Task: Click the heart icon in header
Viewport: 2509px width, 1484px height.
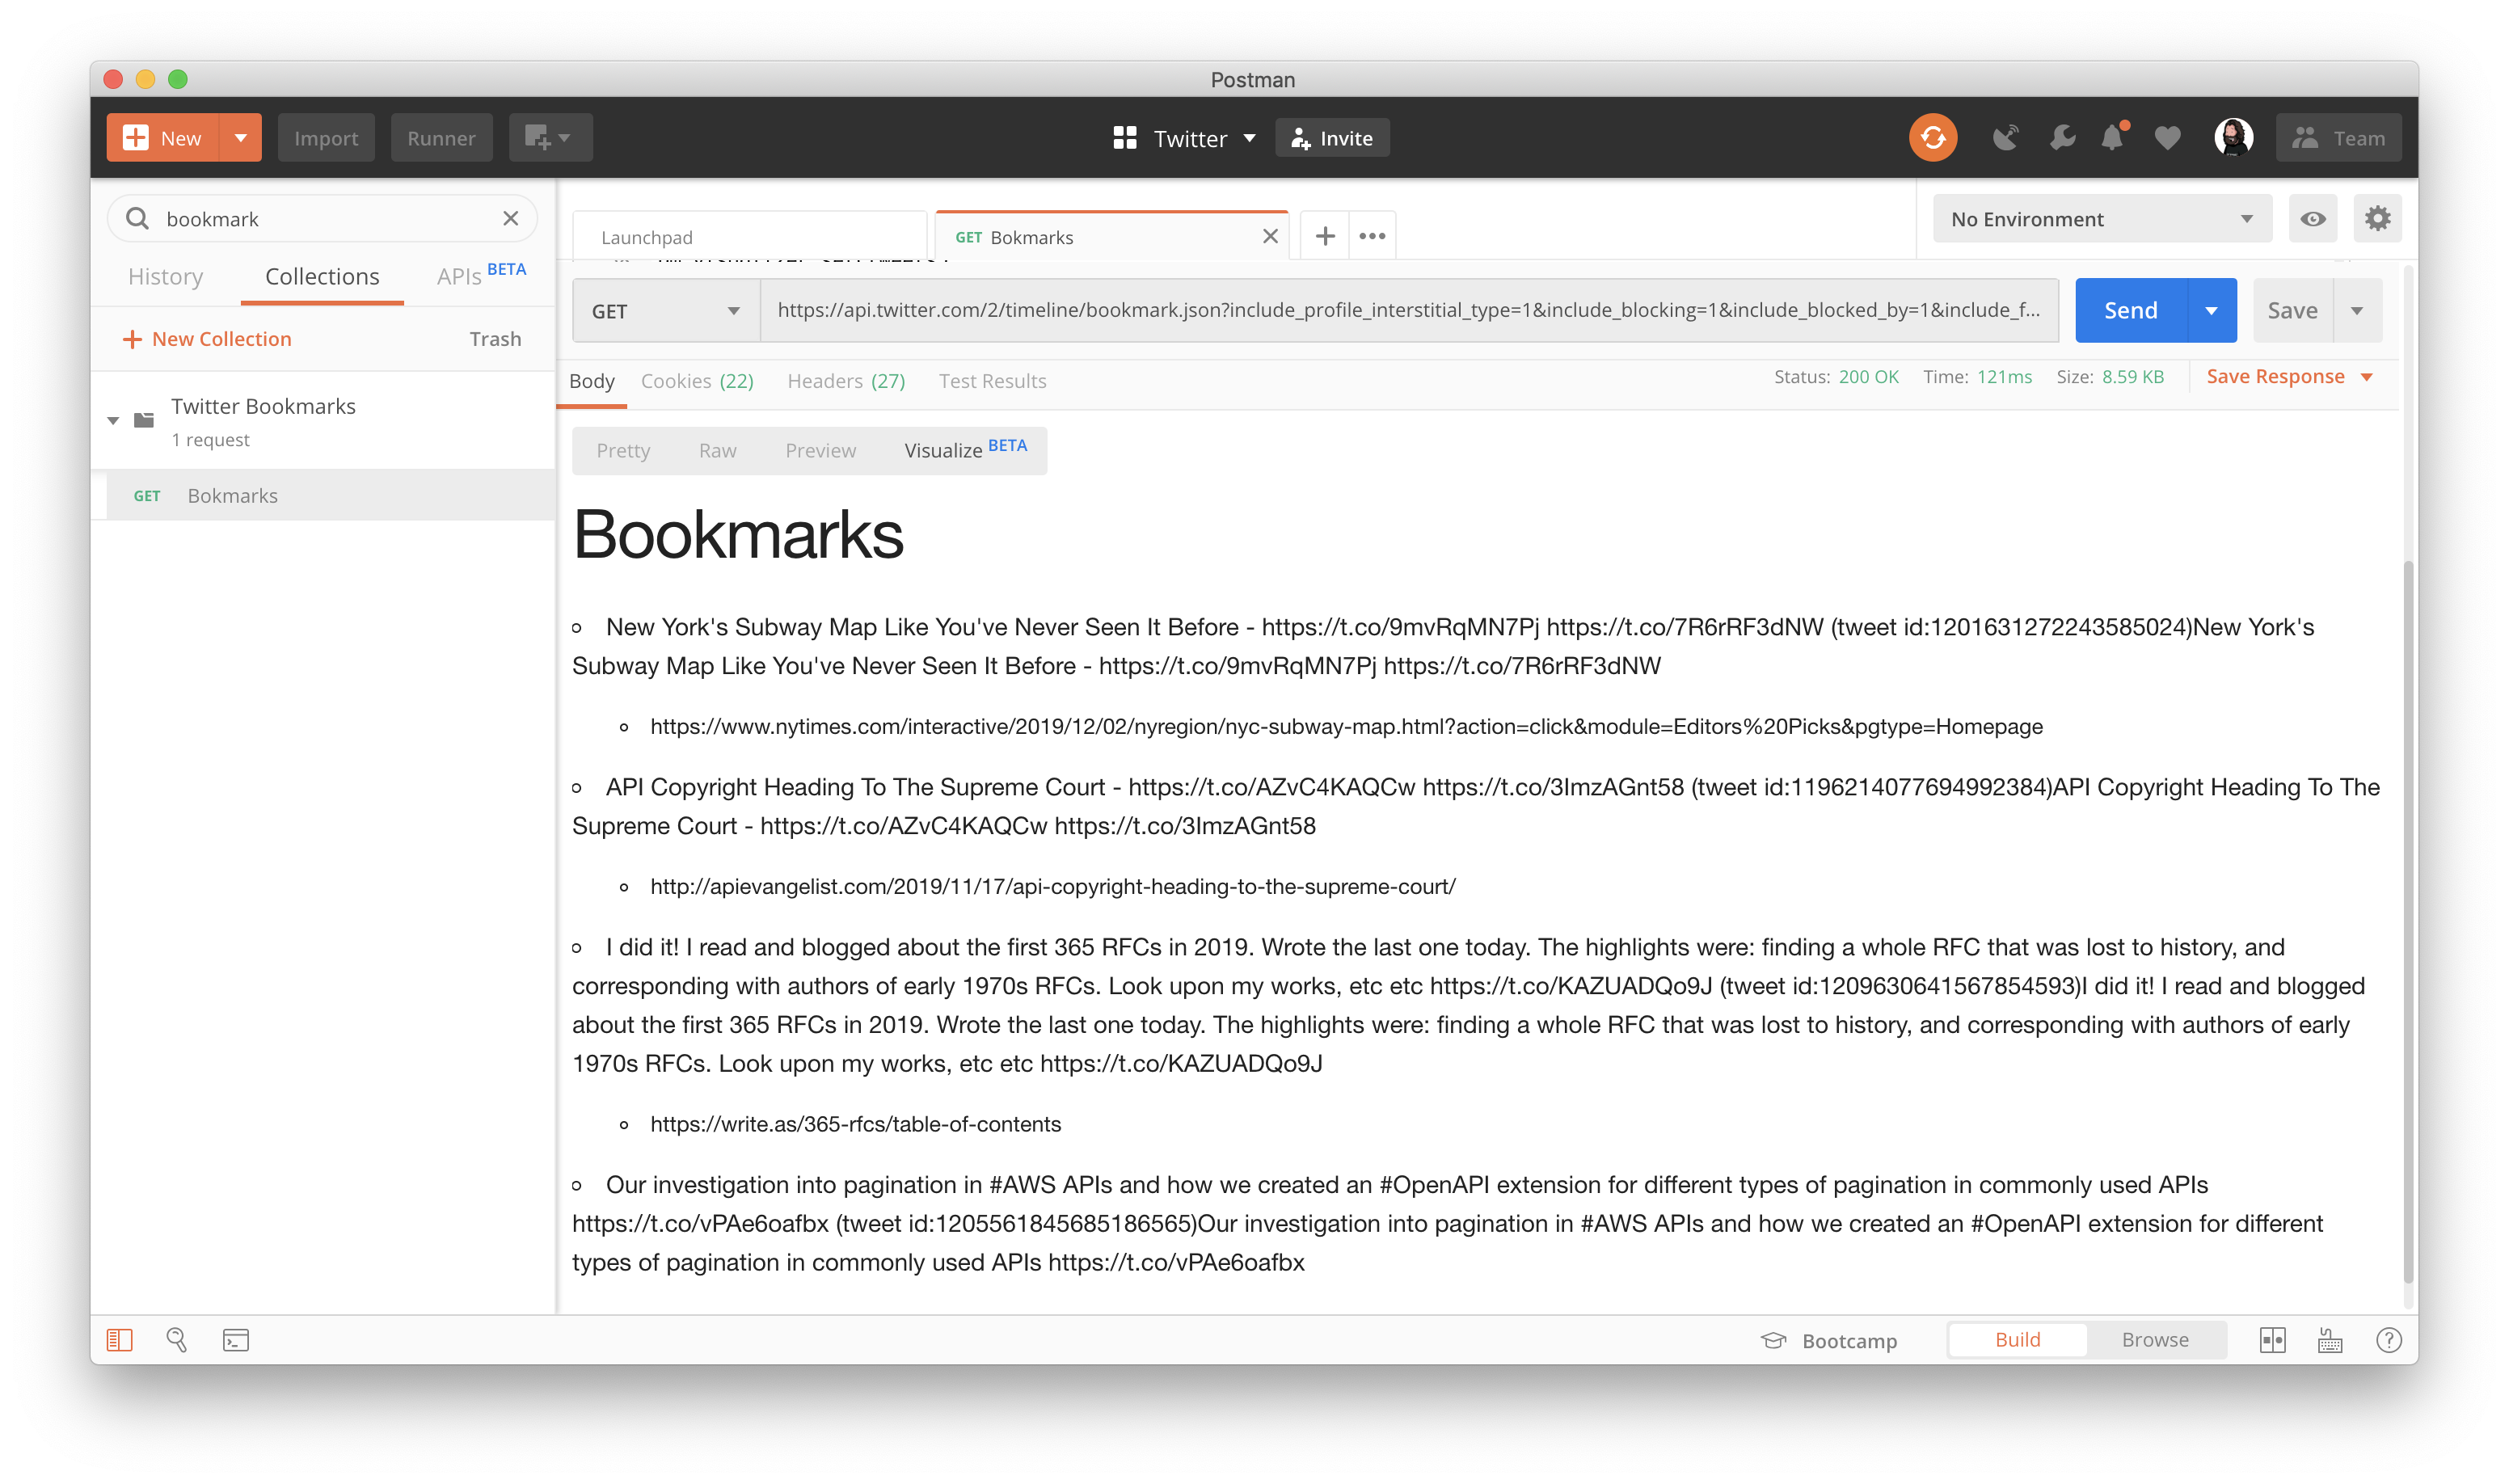Action: pyautogui.click(x=2166, y=138)
